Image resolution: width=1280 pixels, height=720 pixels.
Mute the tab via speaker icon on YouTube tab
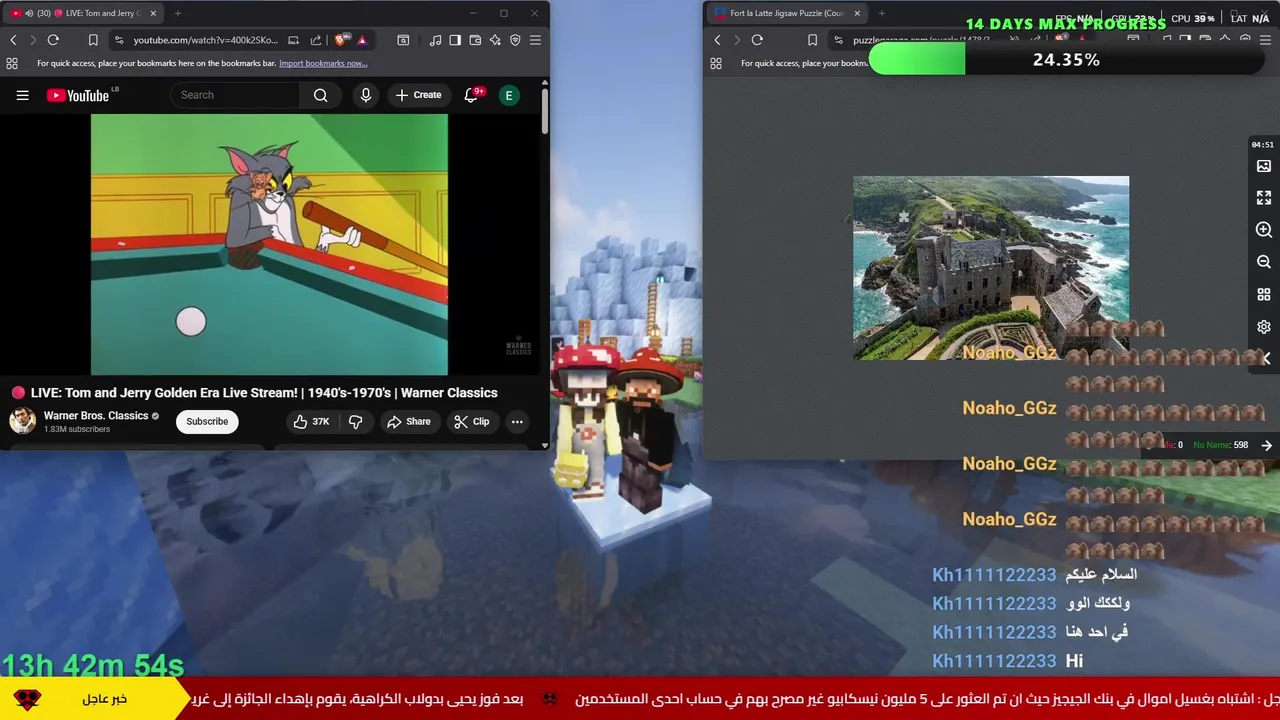coord(28,13)
